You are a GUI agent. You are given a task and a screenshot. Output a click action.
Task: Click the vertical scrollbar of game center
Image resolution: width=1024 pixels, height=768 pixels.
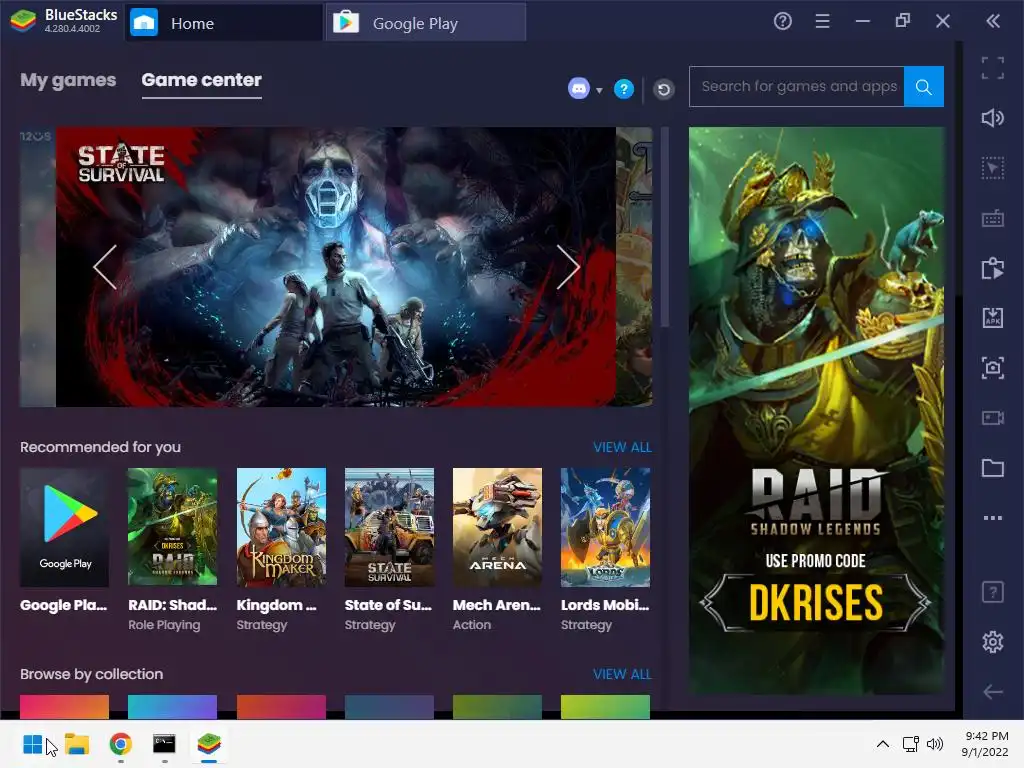665,227
